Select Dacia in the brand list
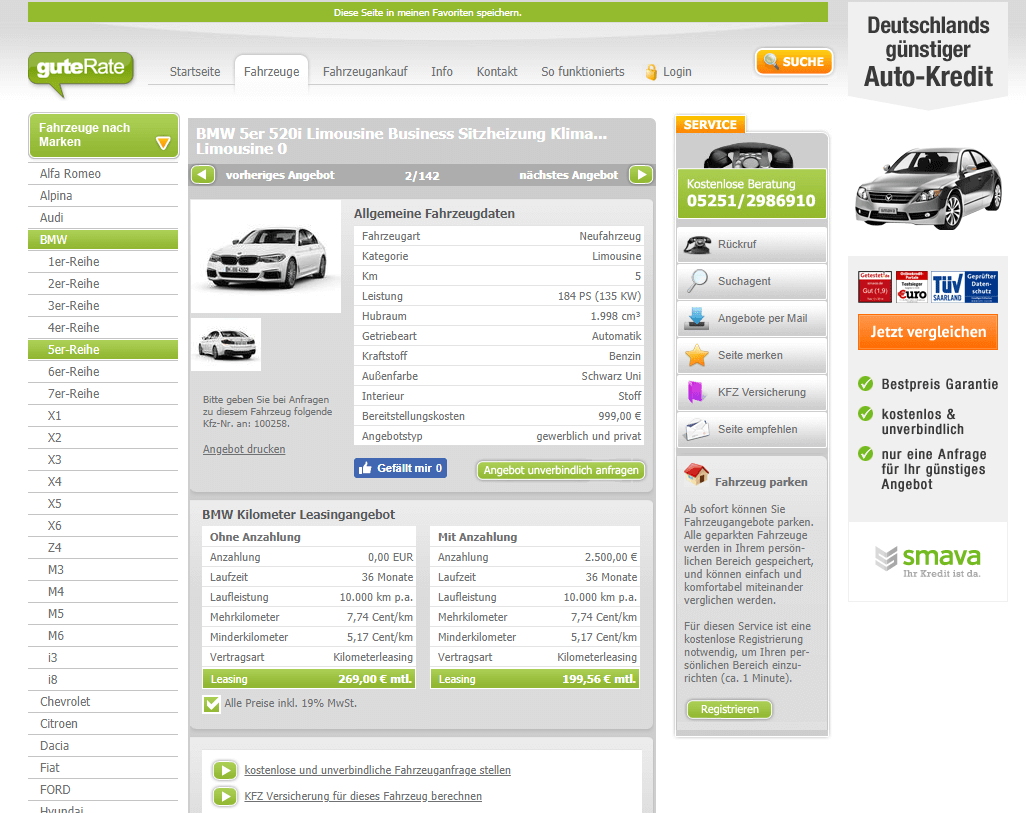 pos(103,746)
